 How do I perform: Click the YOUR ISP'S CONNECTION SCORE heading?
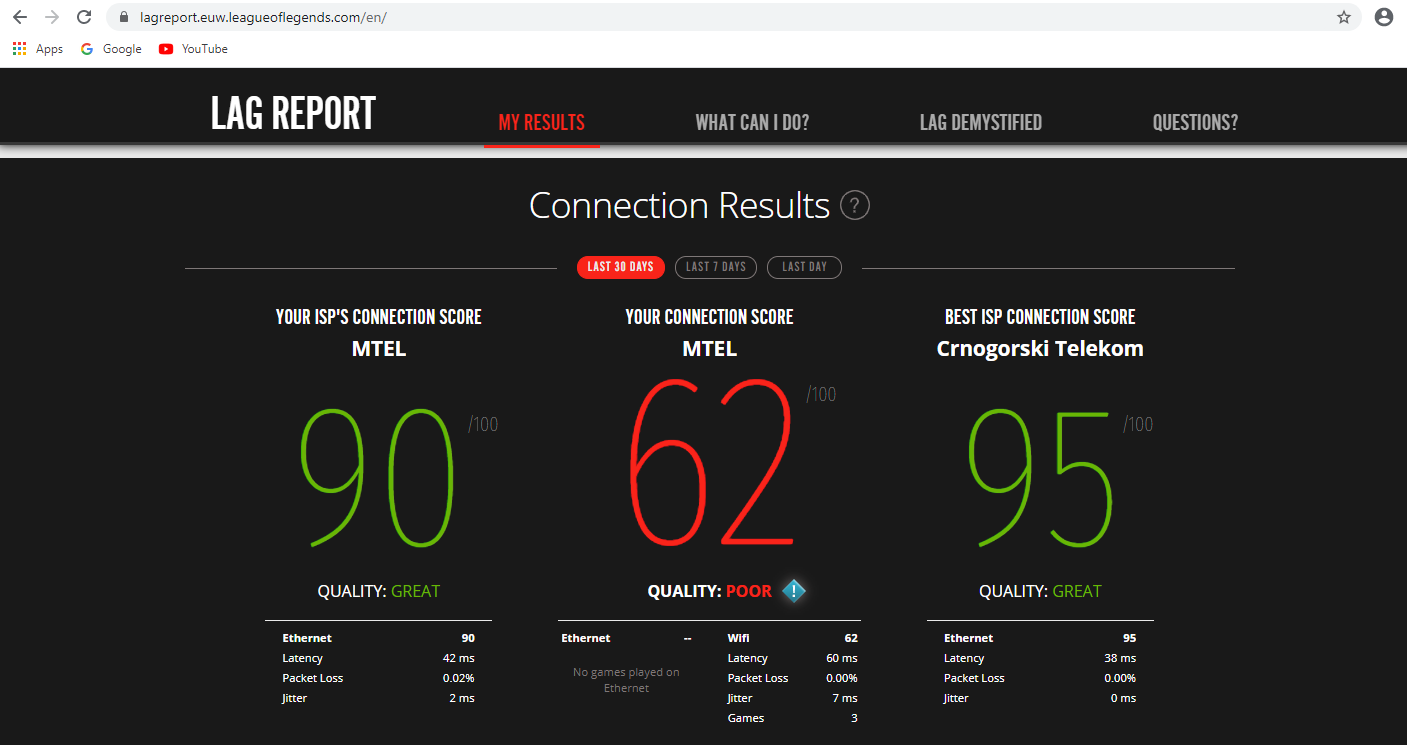coord(379,317)
